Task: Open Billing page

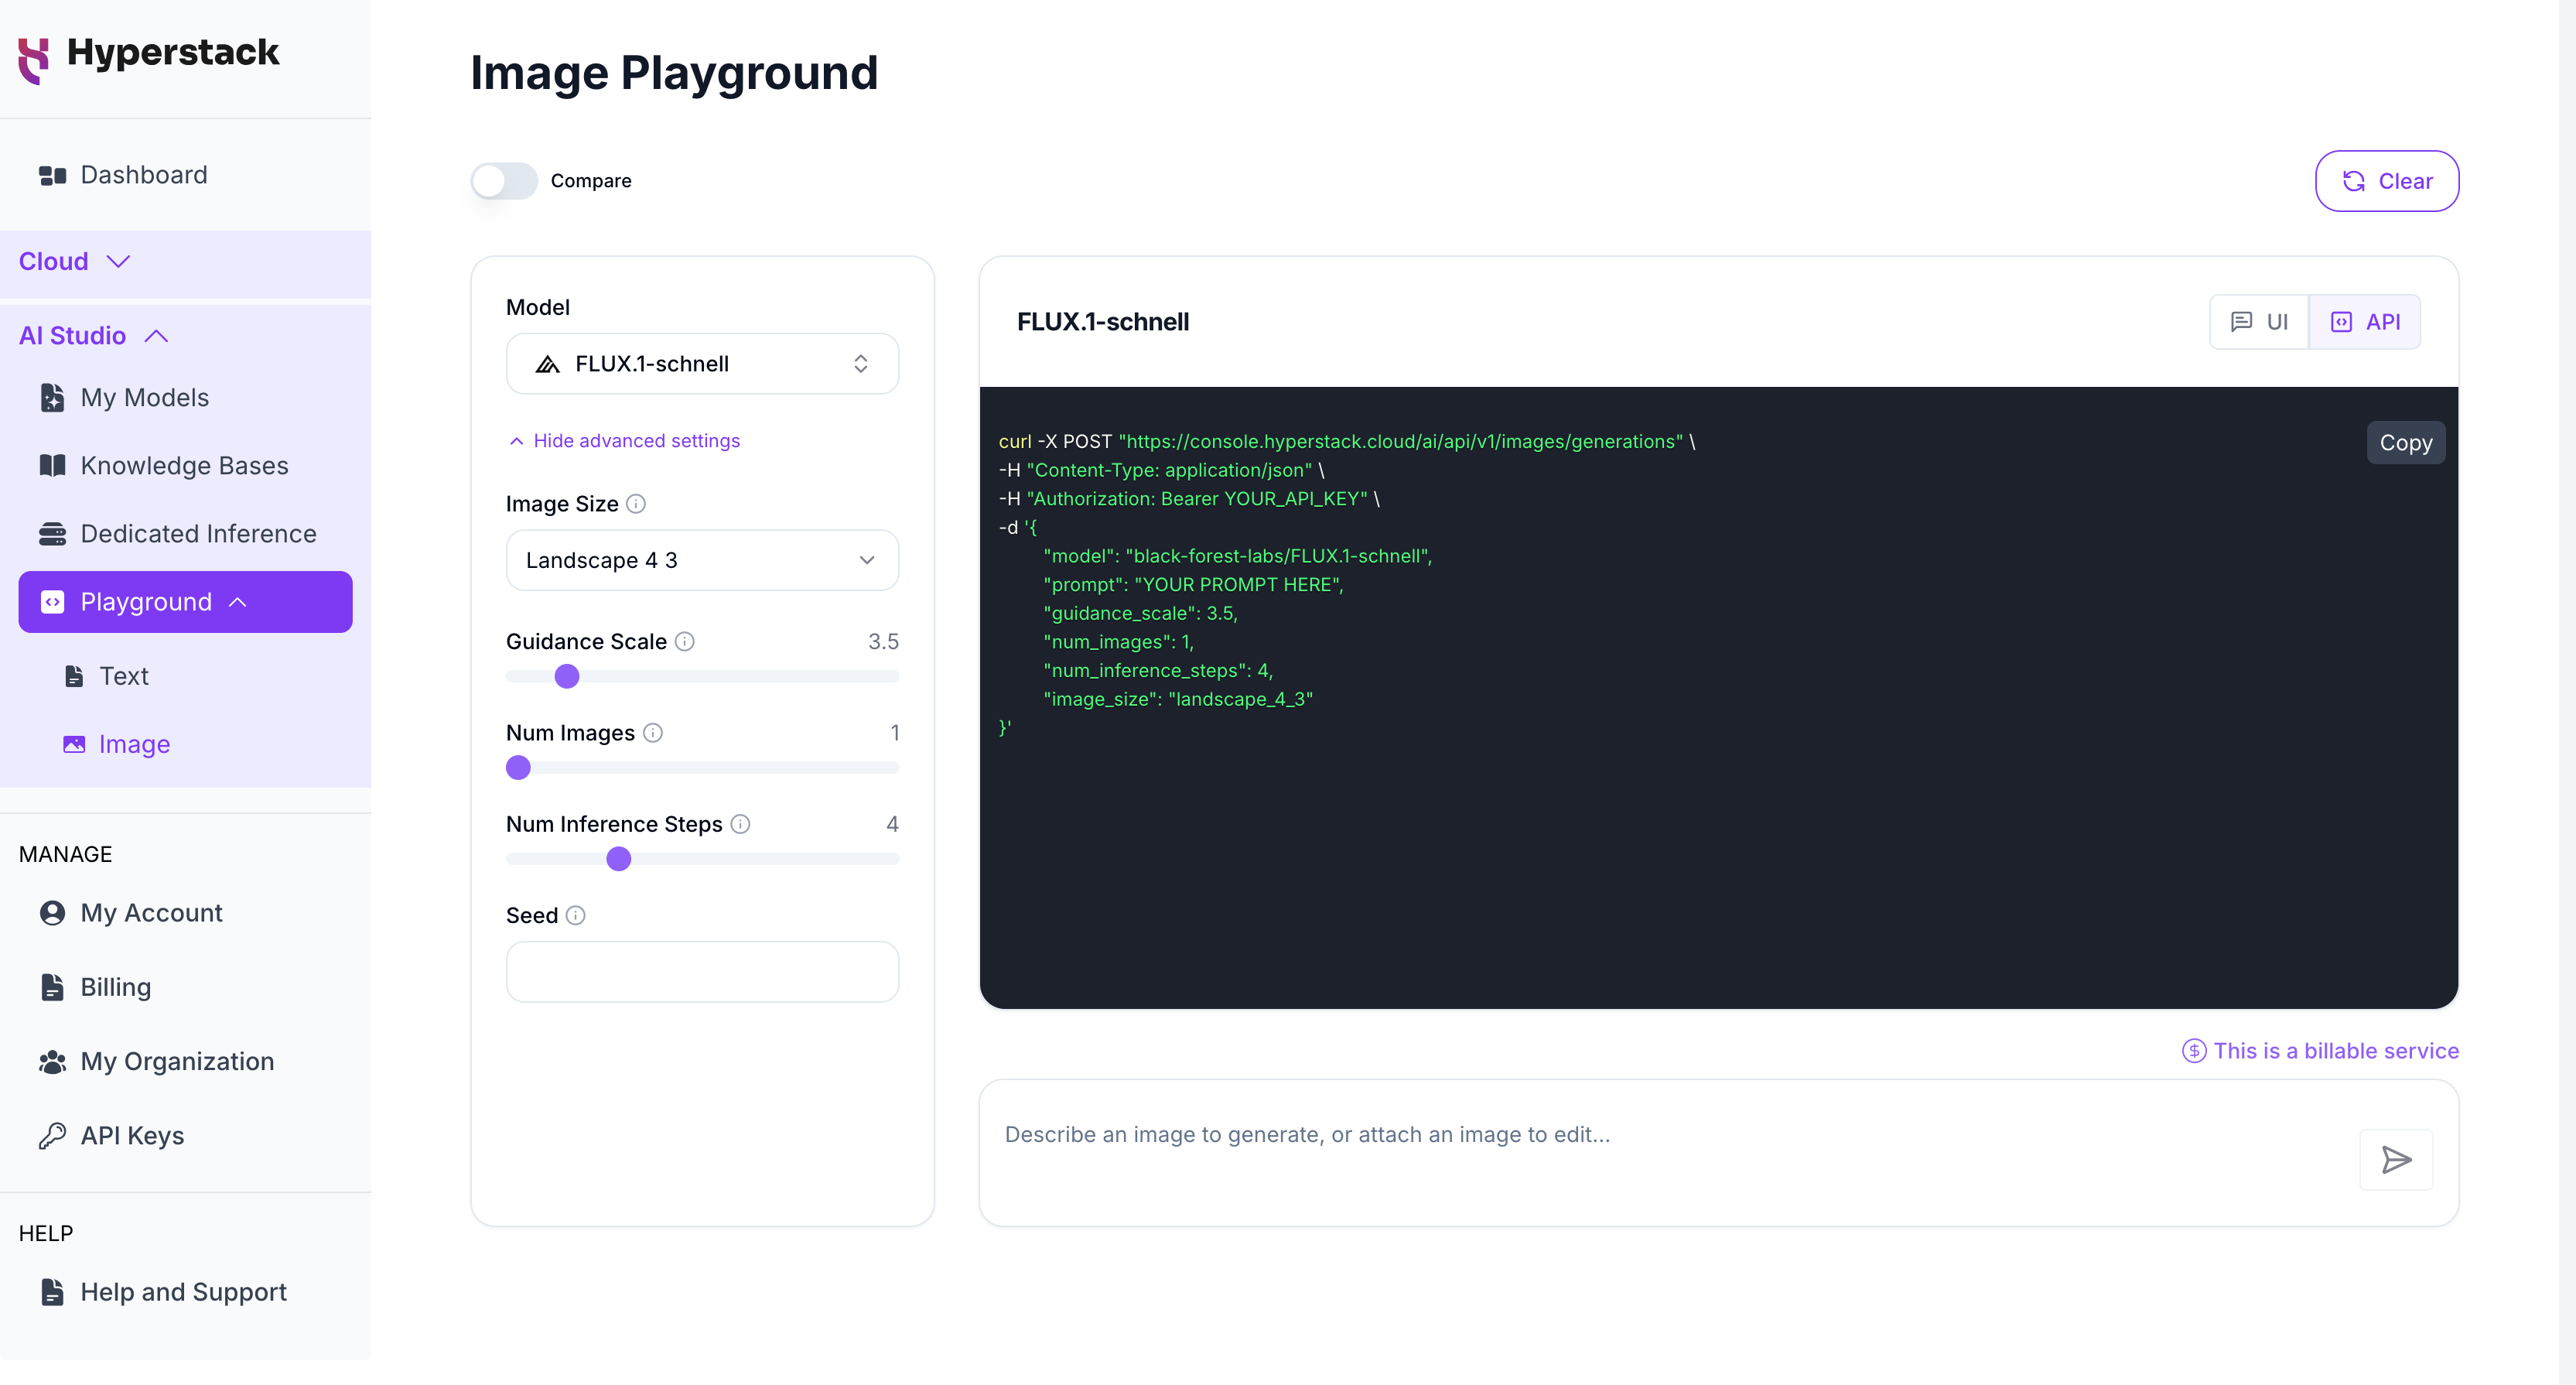Action: tap(185, 987)
